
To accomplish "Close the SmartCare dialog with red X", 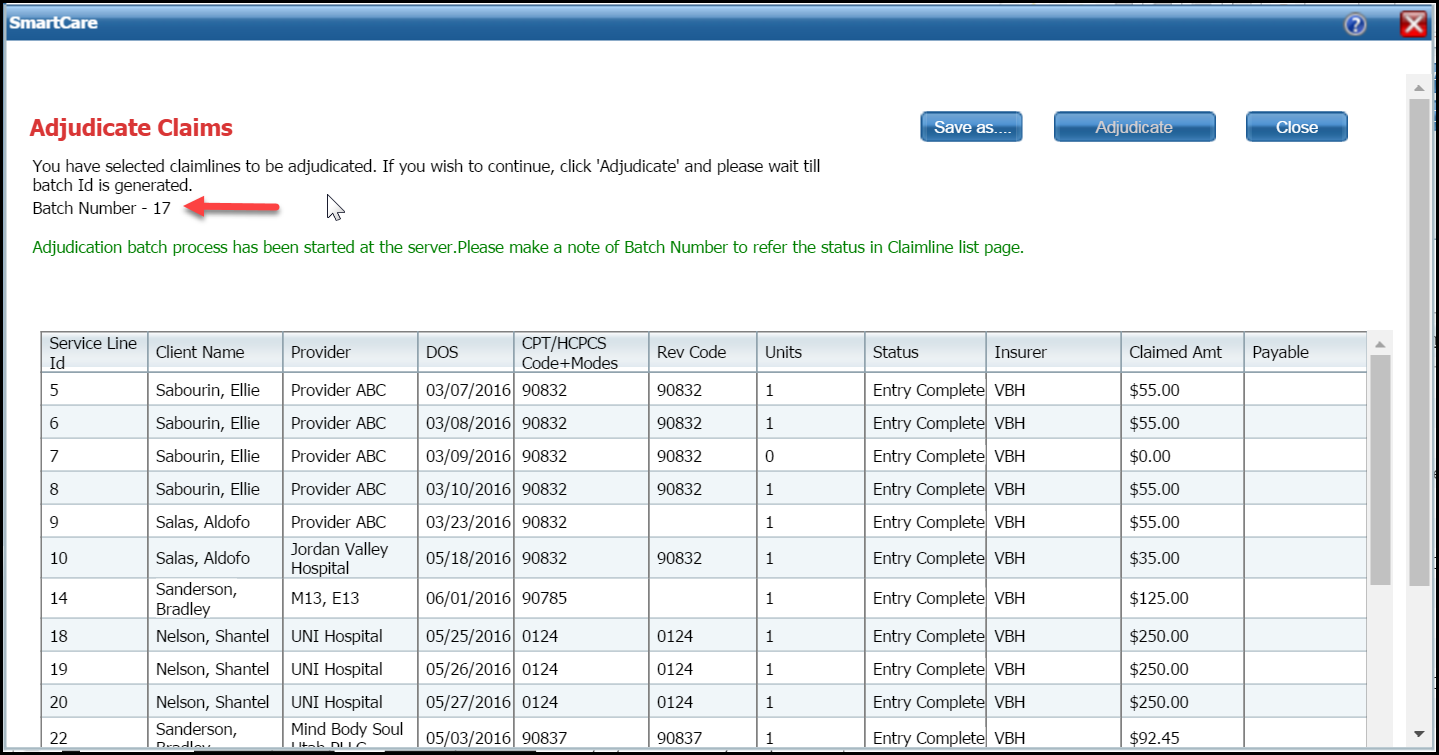I will click(x=1413, y=25).
